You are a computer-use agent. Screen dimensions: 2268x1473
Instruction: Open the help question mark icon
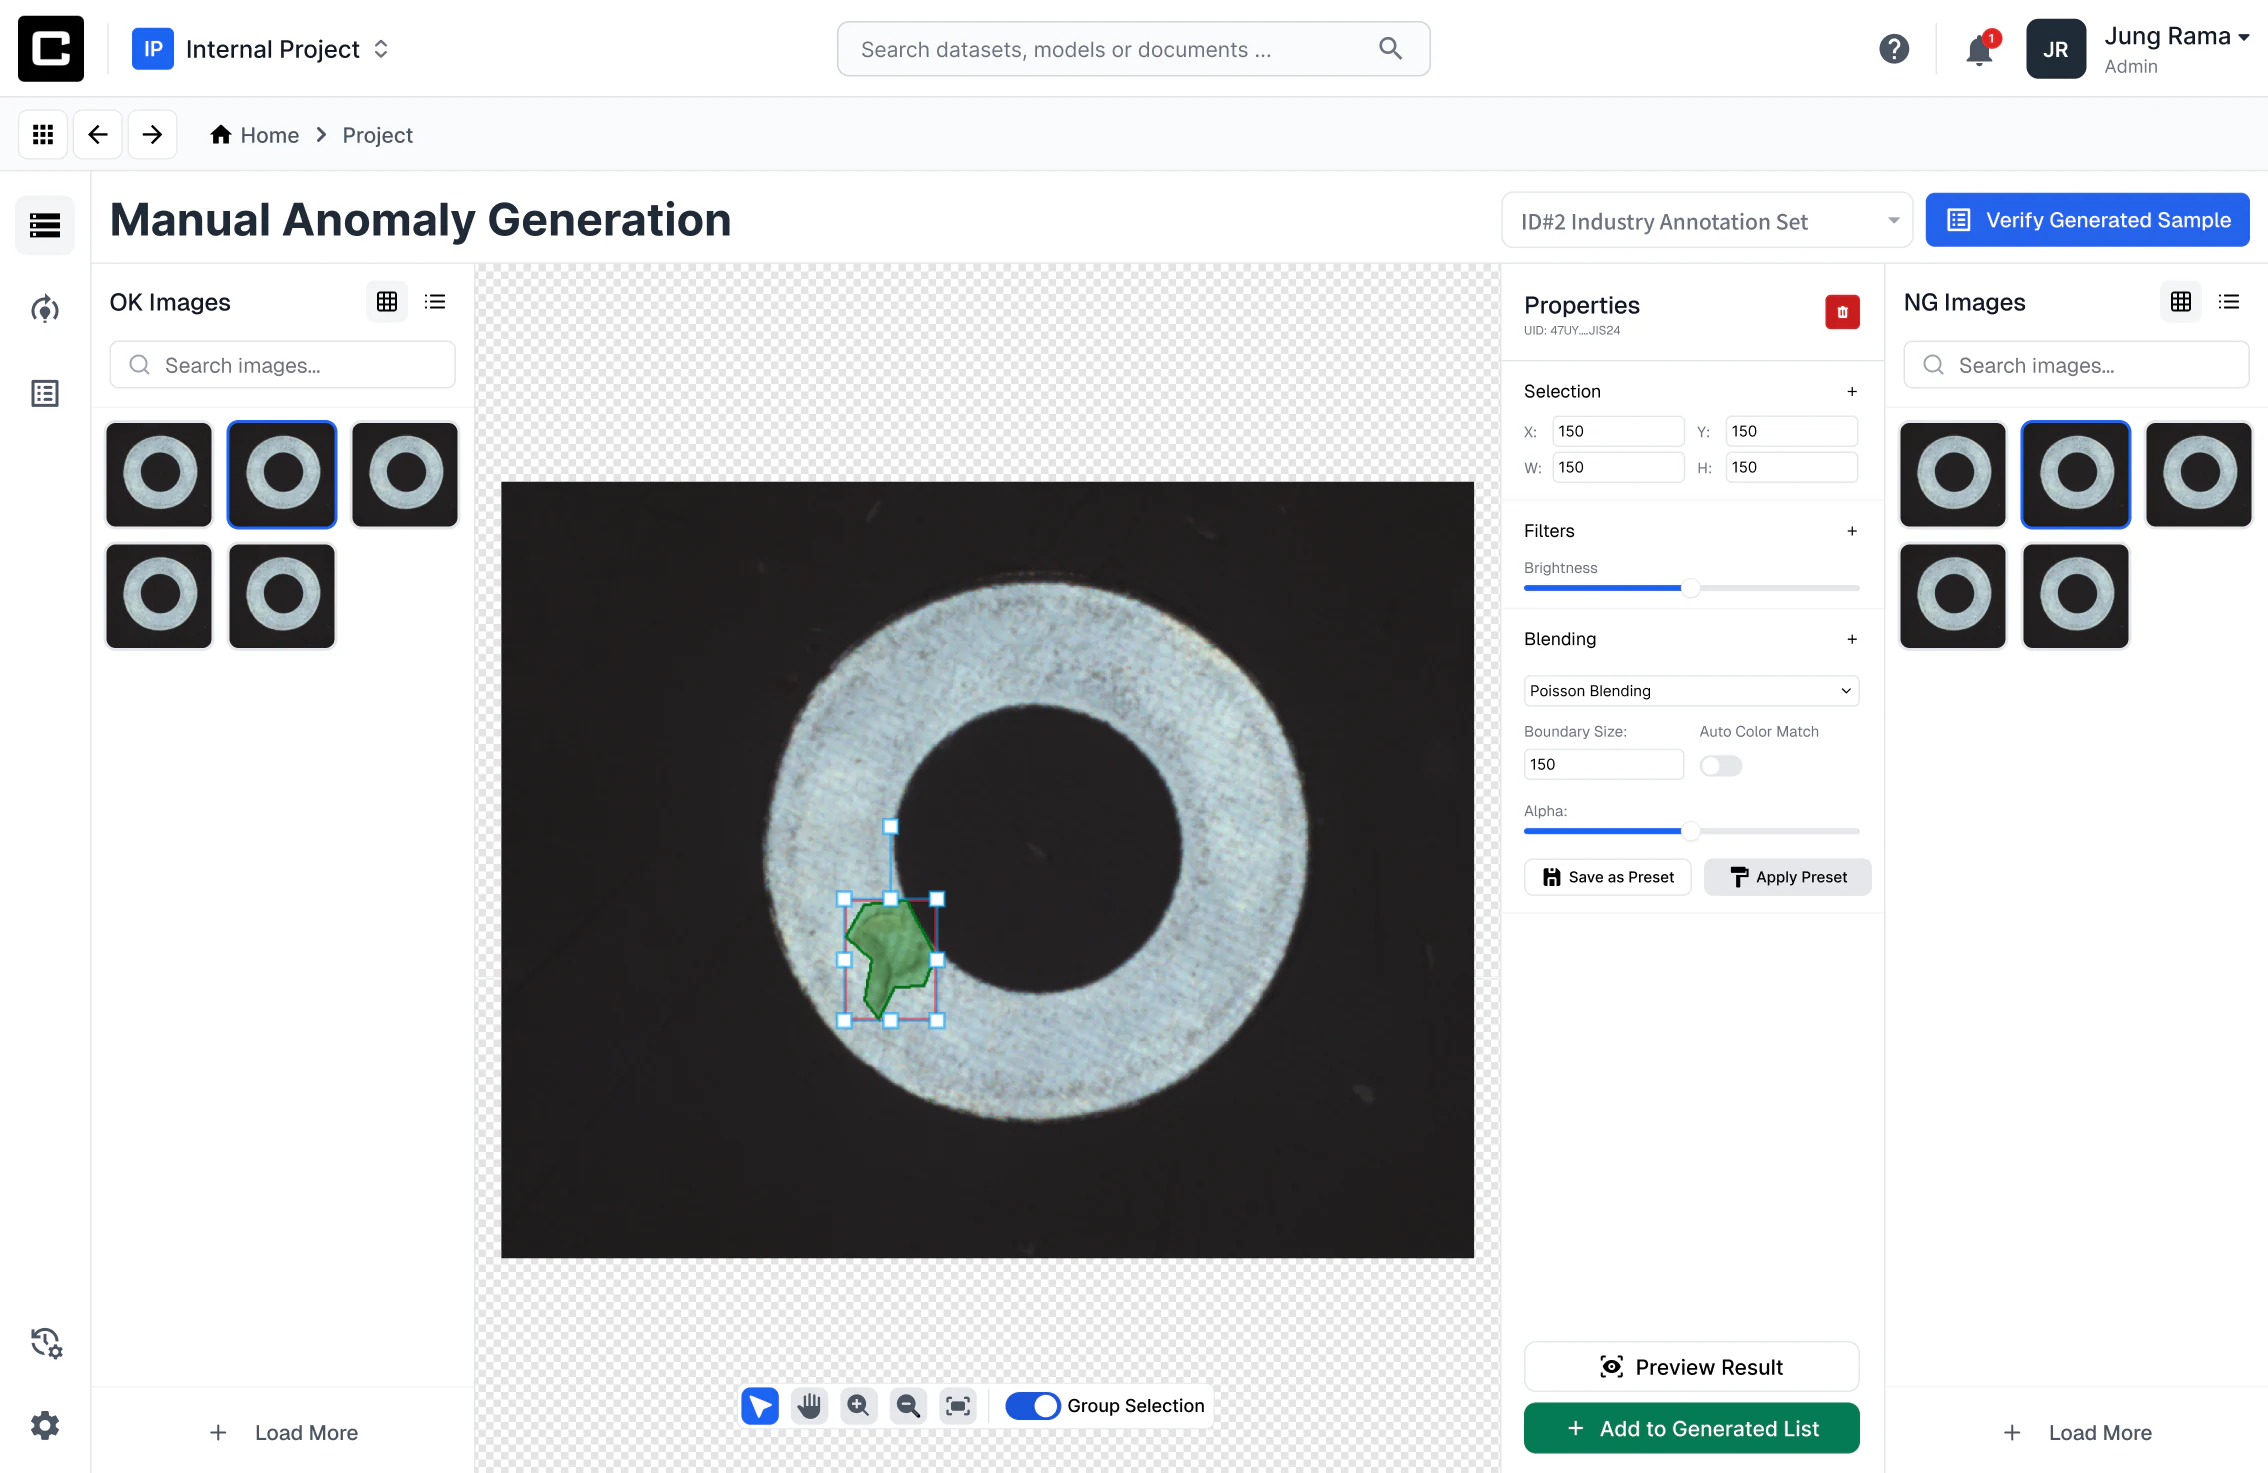coord(1894,49)
